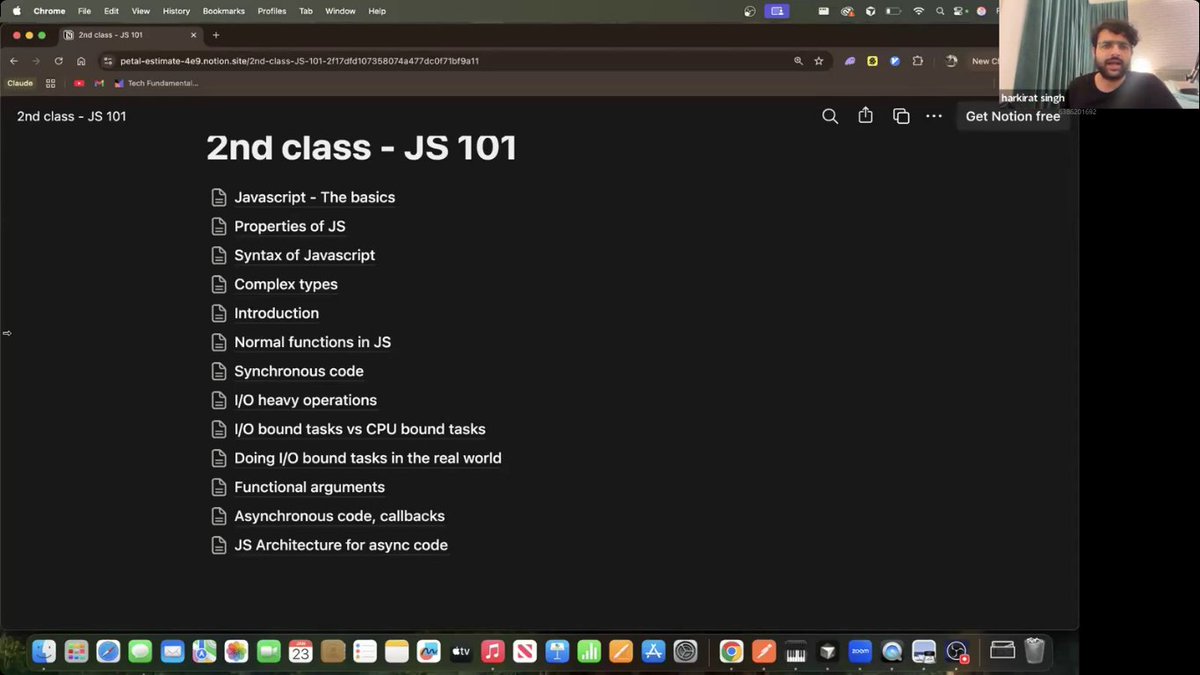Open the Gmail bookmark icon

click(x=98, y=83)
